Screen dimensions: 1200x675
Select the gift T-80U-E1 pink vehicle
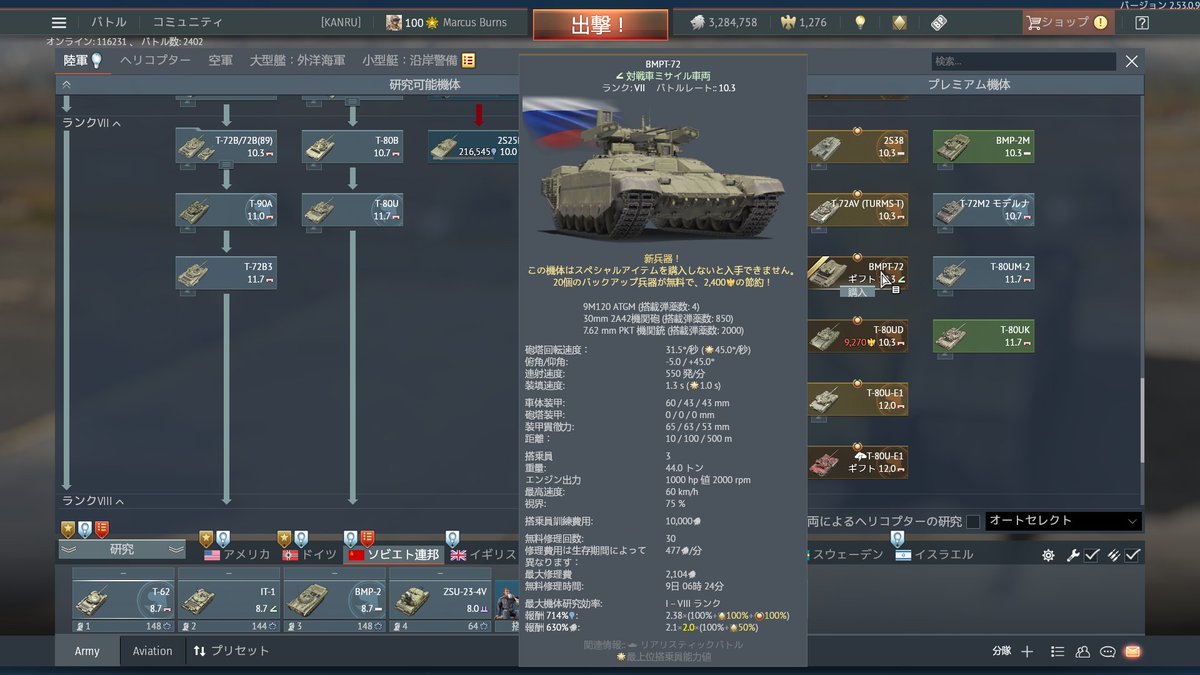858,461
